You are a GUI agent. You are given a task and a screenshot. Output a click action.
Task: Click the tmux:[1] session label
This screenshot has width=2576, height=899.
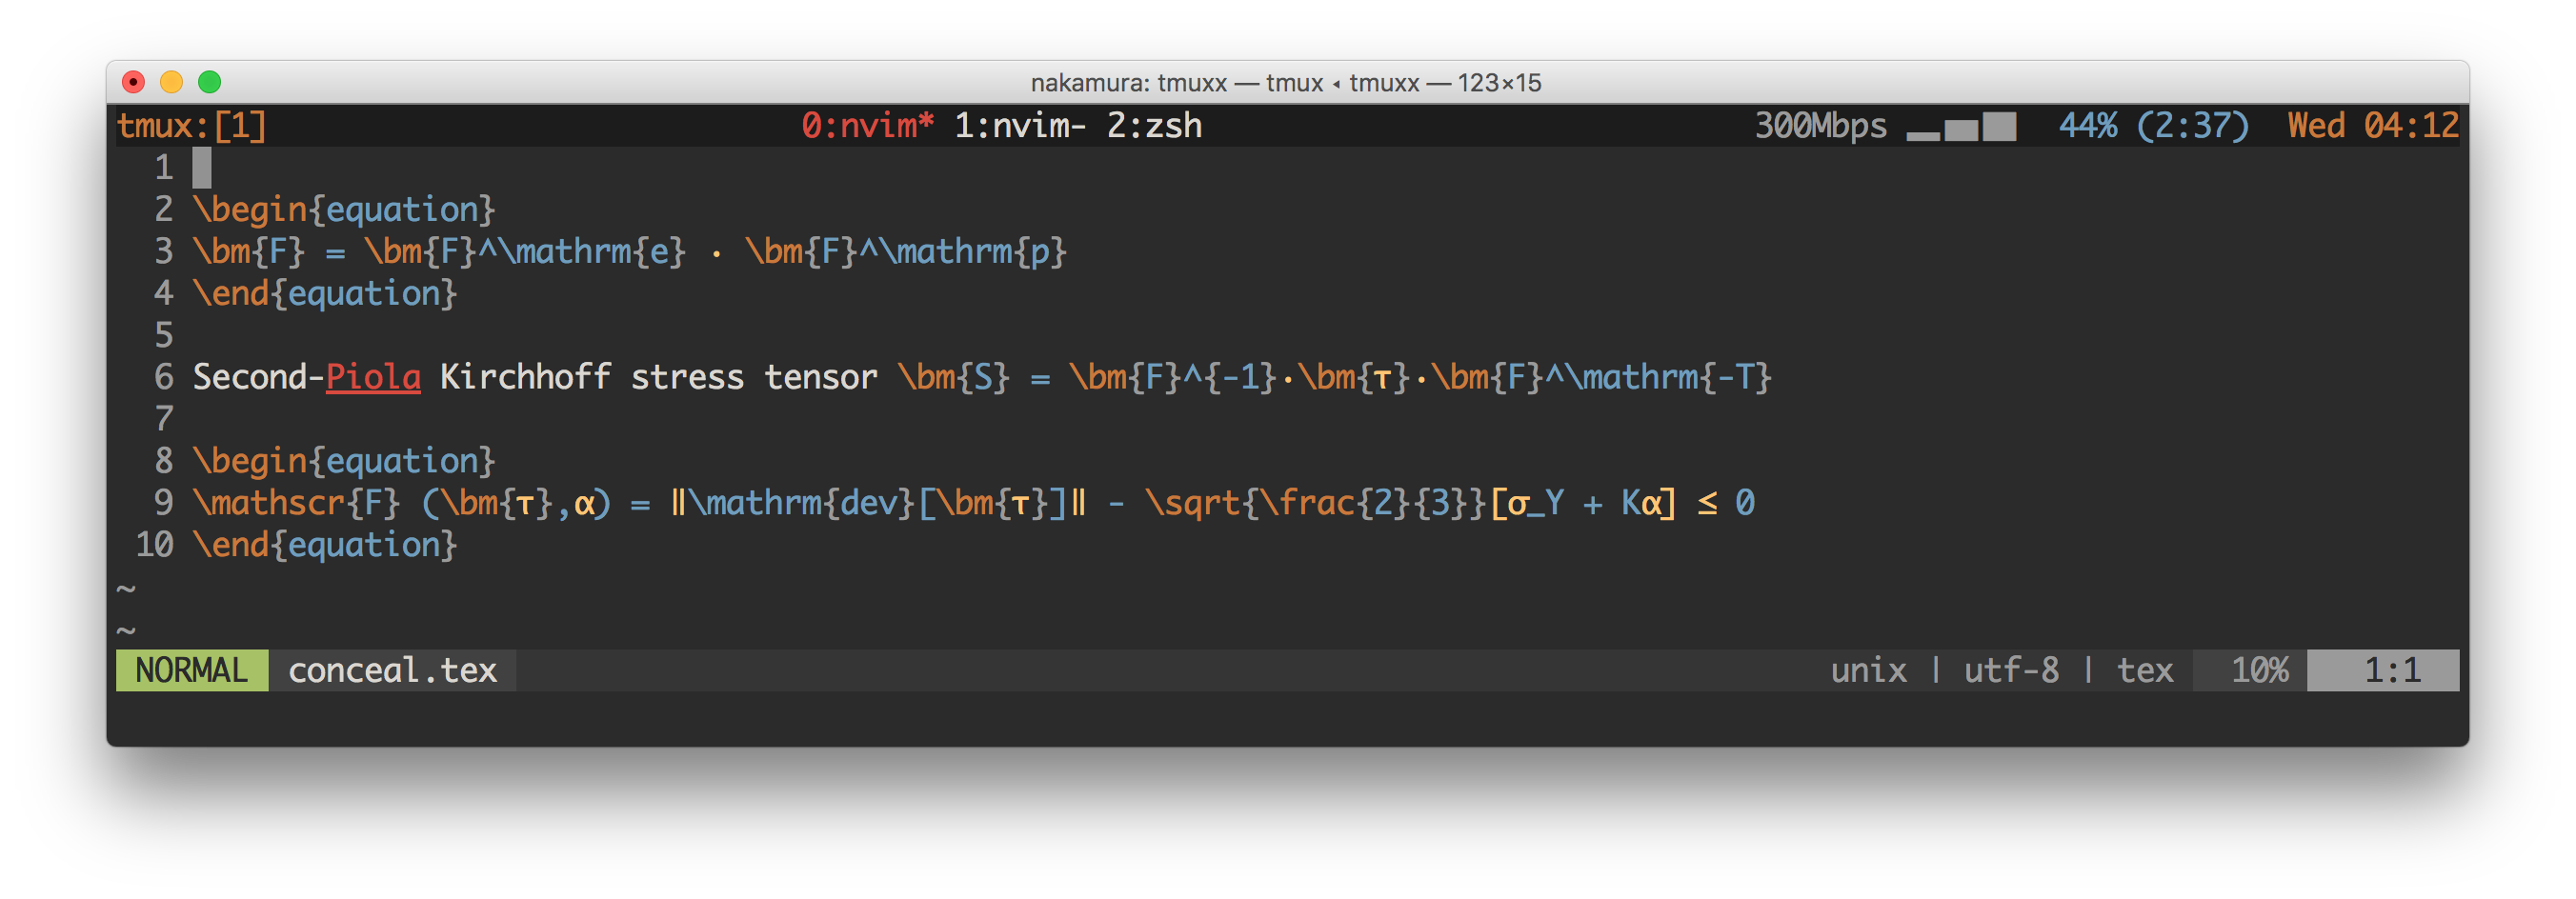tap(192, 126)
